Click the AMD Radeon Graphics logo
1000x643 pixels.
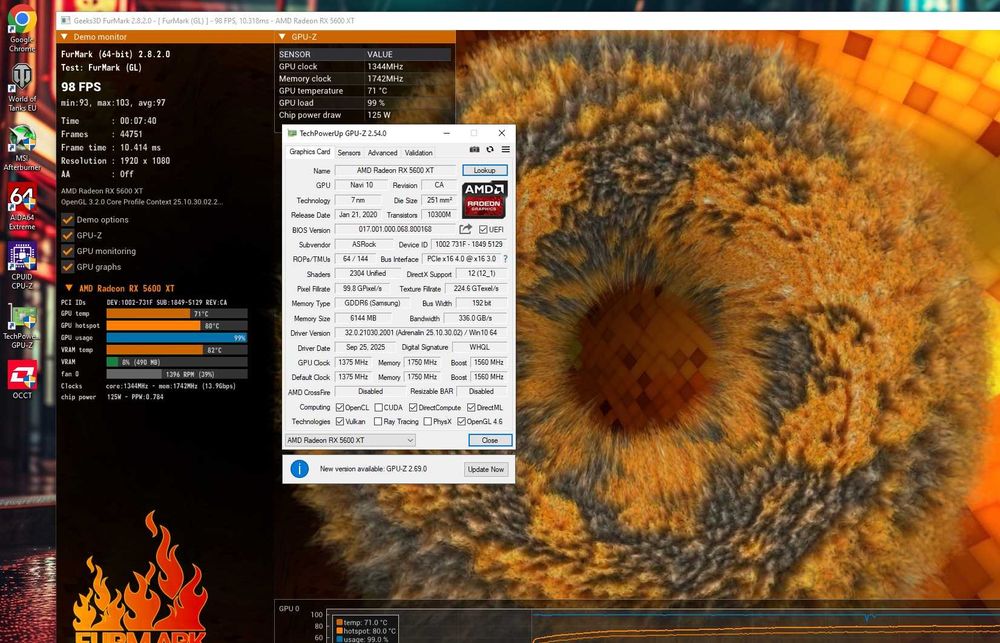[x=484, y=200]
